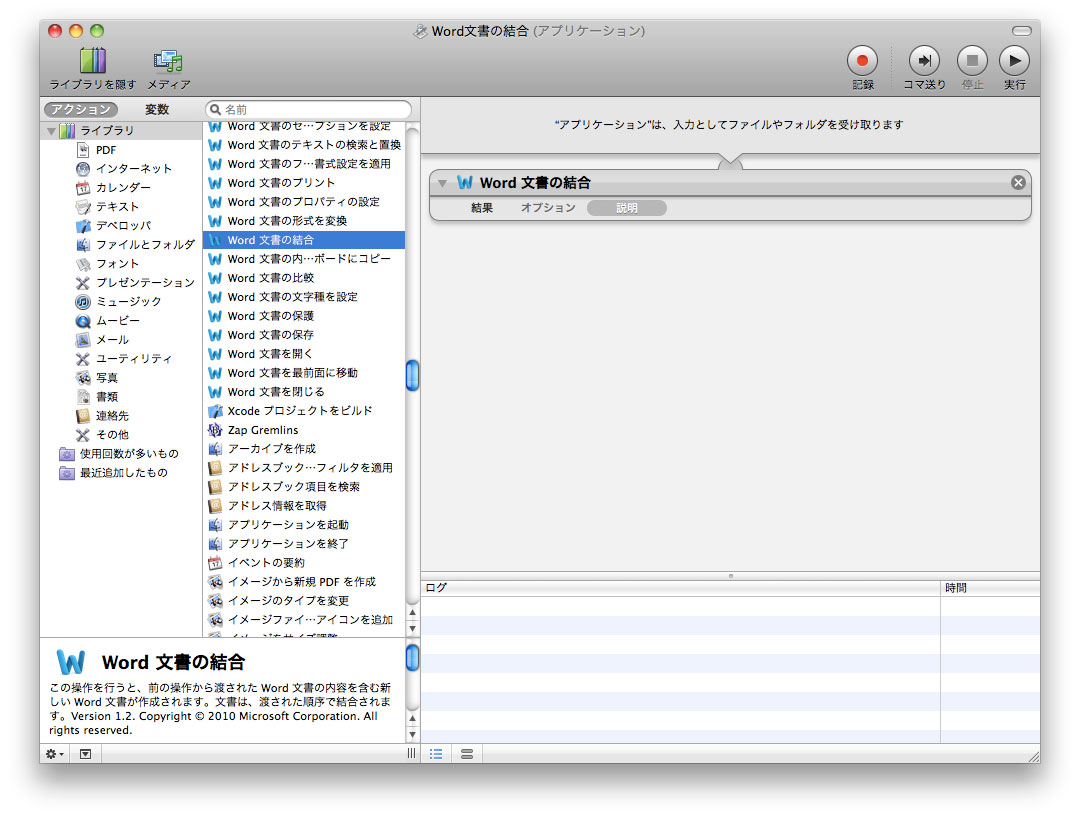
Task: Select action Word 文書の文字種を設定
Action: (x=304, y=297)
